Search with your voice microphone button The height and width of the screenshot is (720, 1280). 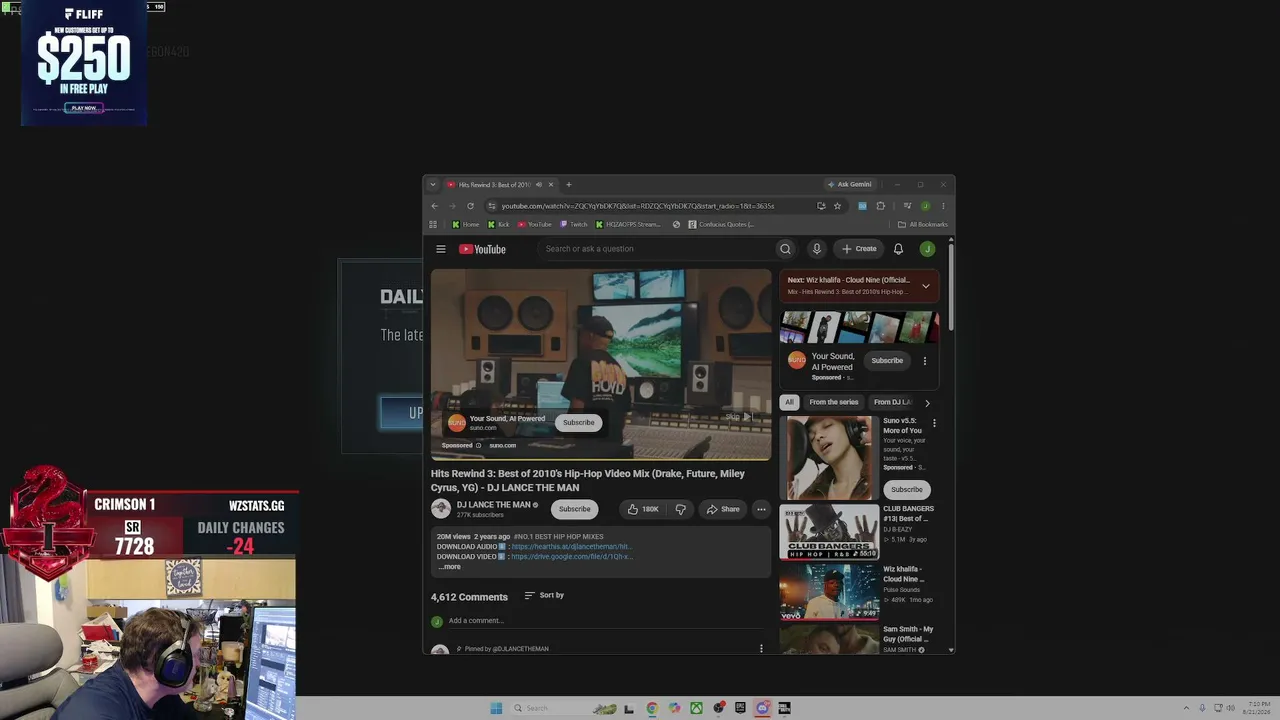point(816,249)
